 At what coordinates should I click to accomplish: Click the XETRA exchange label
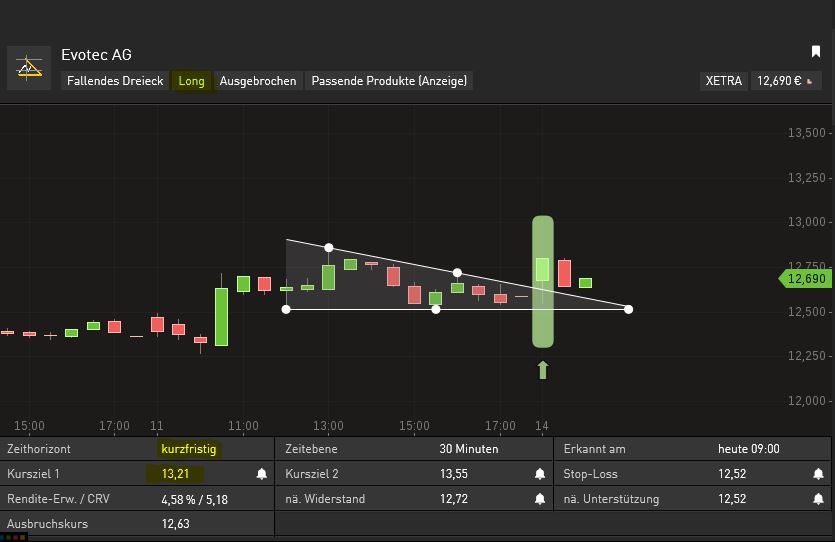tap(724, 81)
